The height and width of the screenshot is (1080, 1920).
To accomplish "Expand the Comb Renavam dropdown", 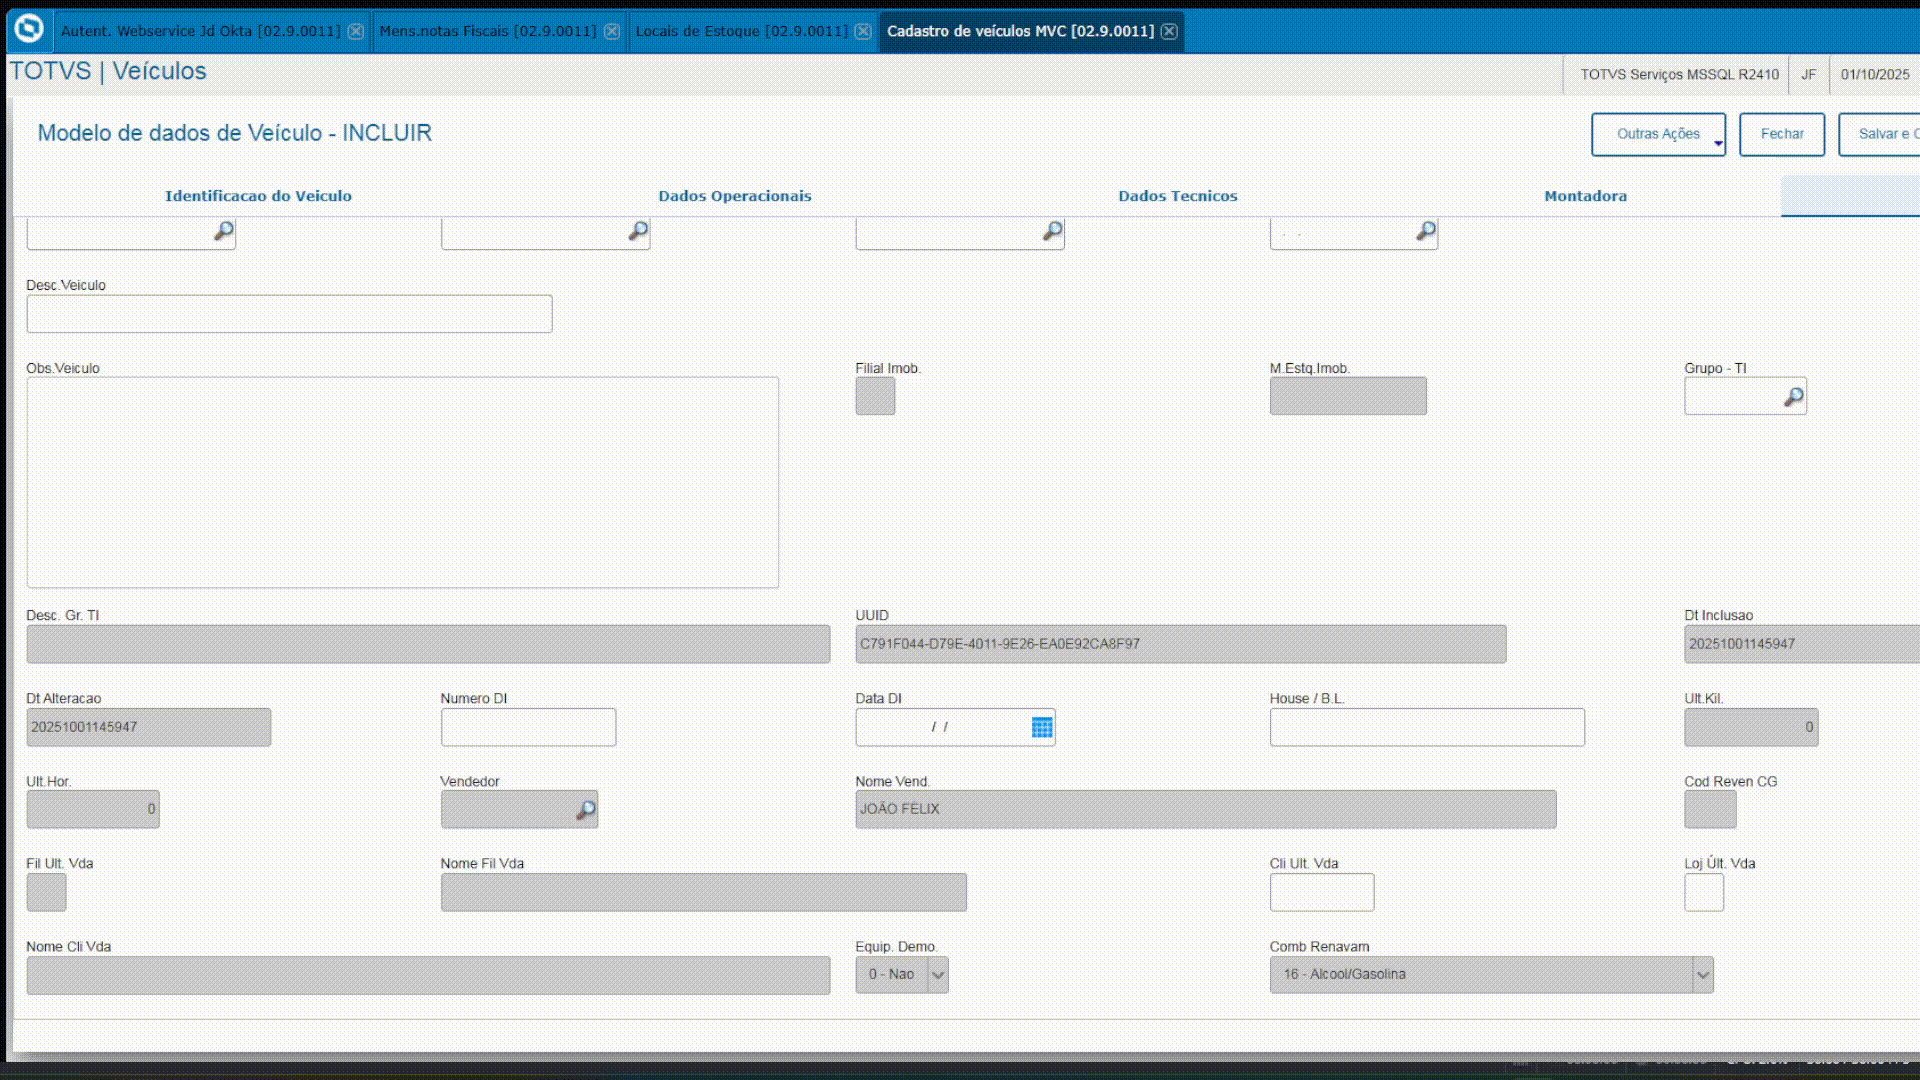I will (1702, 975).
